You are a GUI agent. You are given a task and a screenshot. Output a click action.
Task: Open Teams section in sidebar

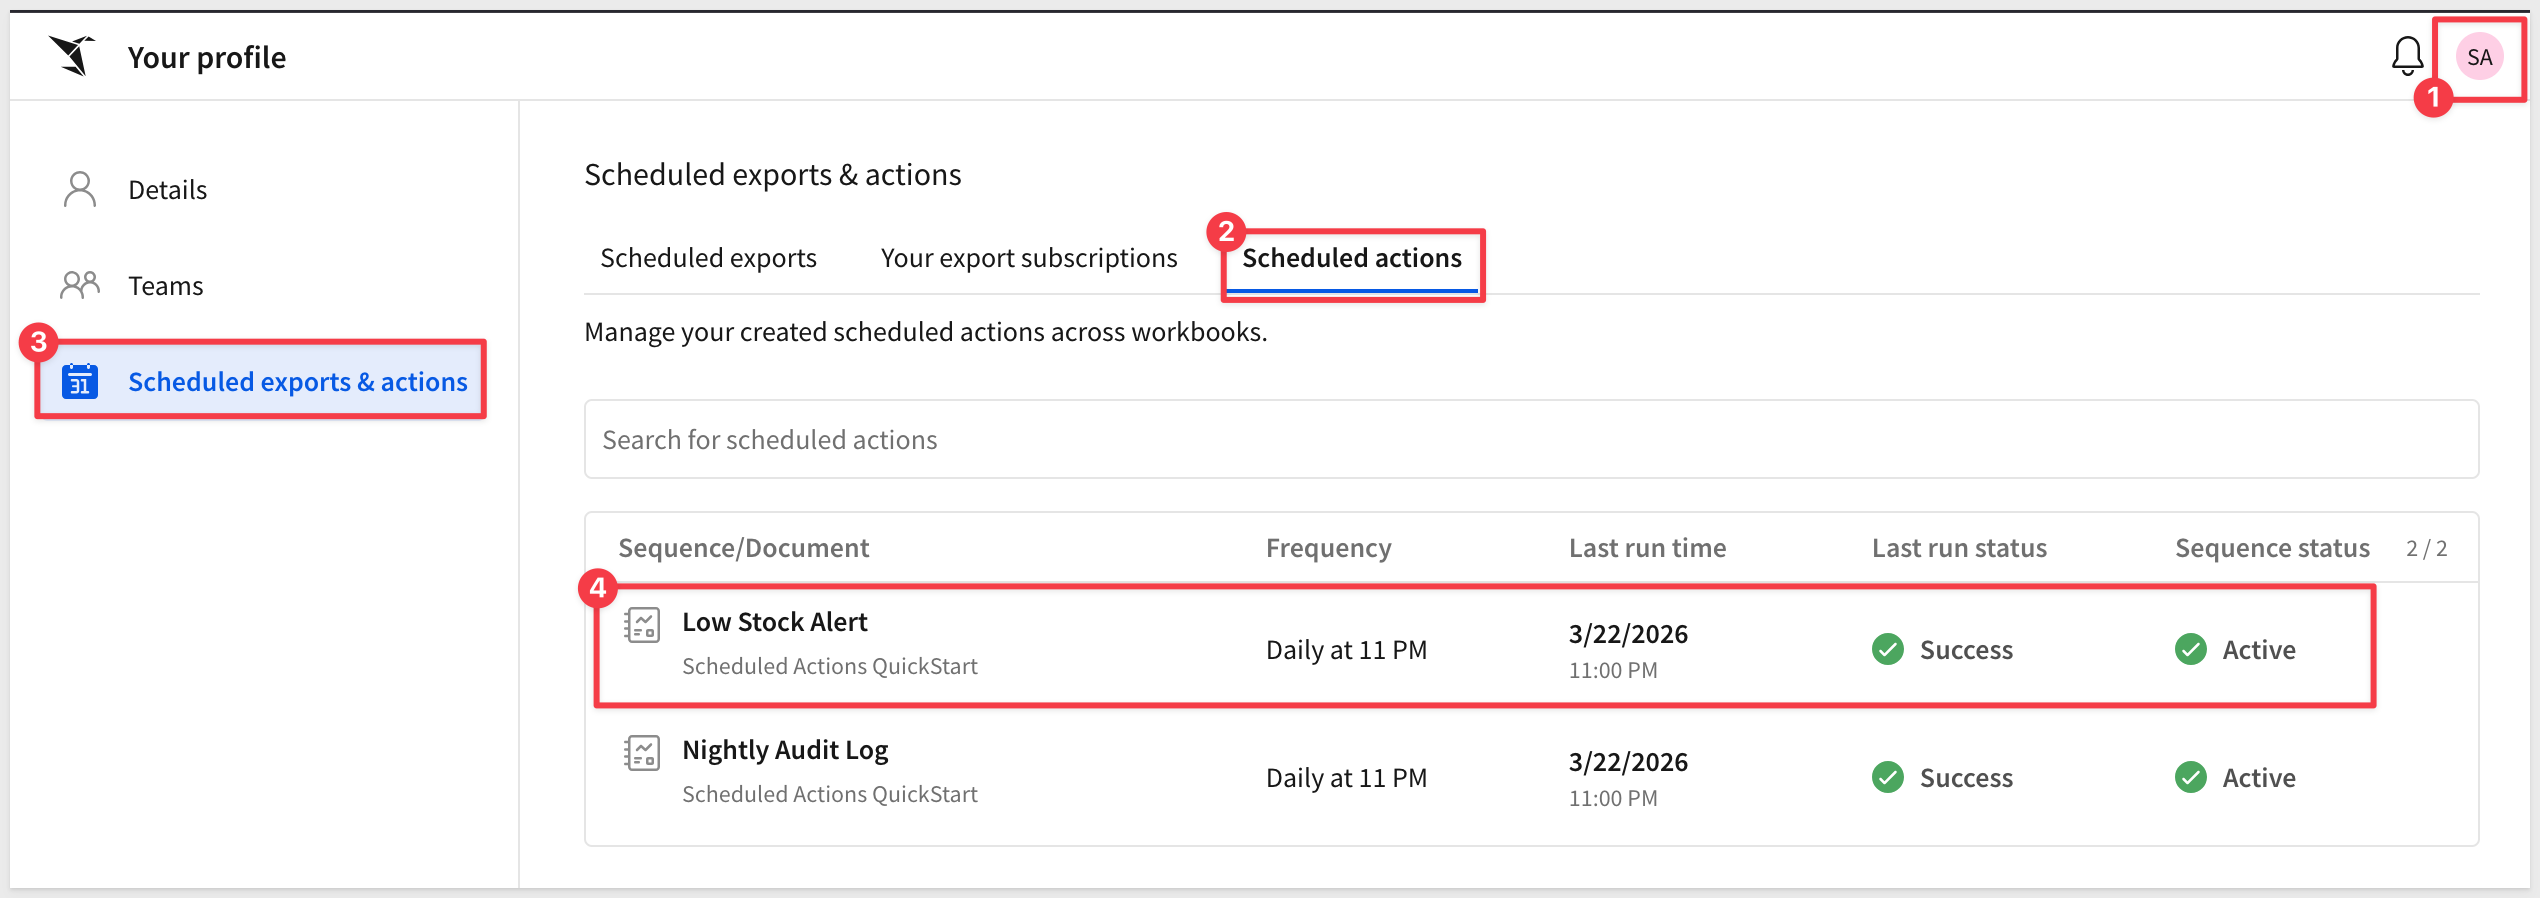click(x=166, y=286)
